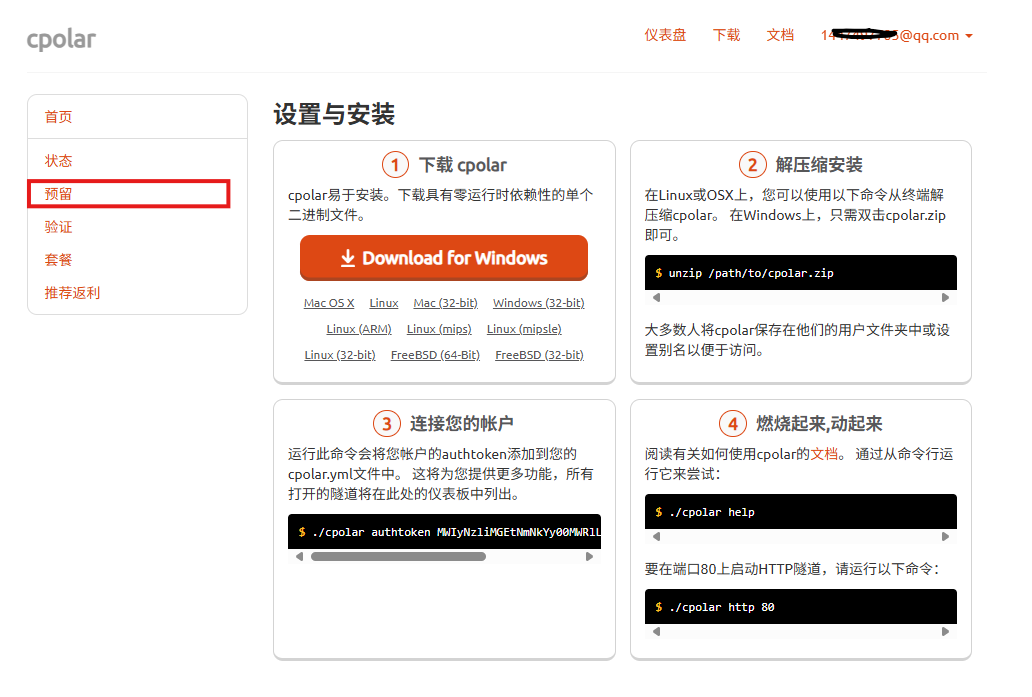Open the account email dropdown

tap(896, 35)
